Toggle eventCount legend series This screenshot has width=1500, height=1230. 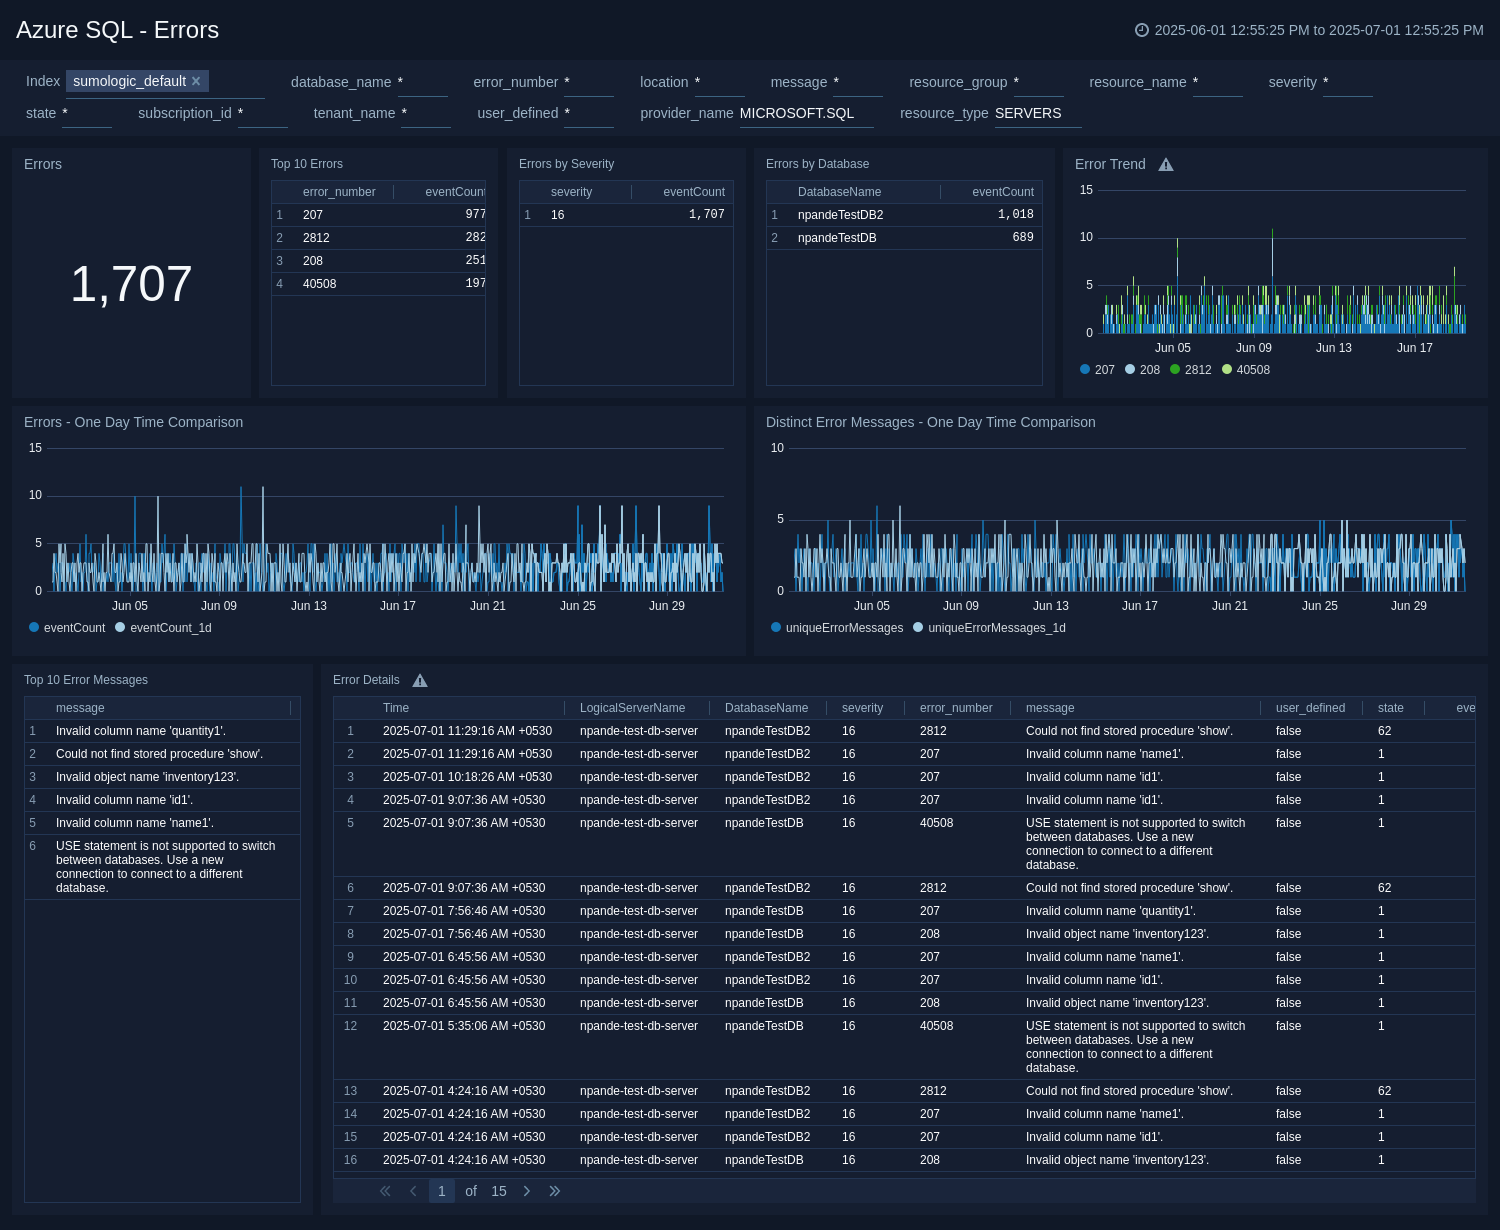tap(67, 628)
